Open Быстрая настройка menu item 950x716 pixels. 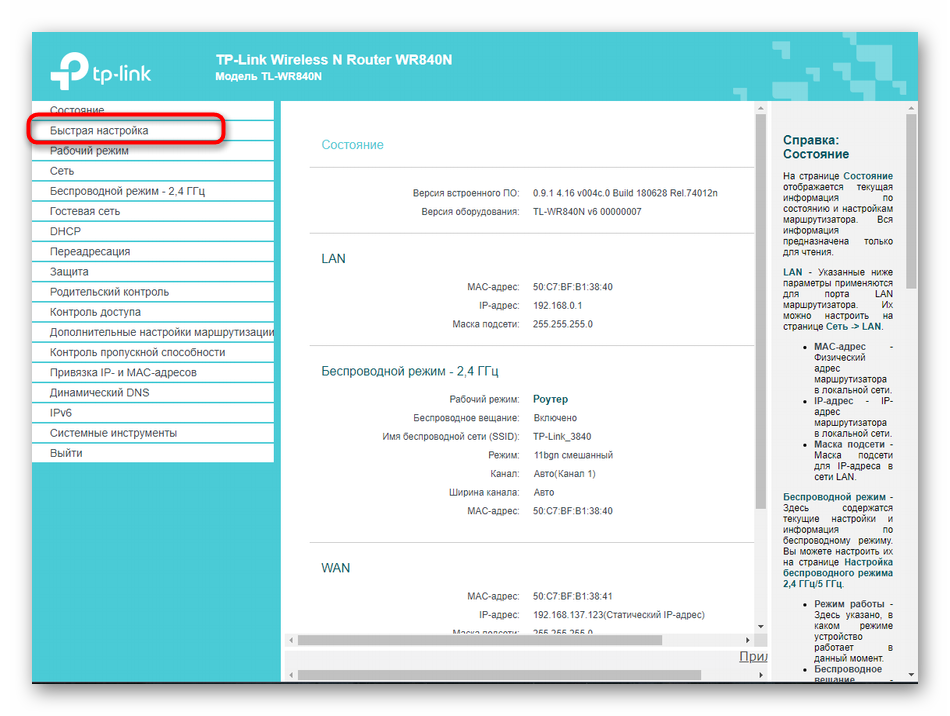pos(100,131)
